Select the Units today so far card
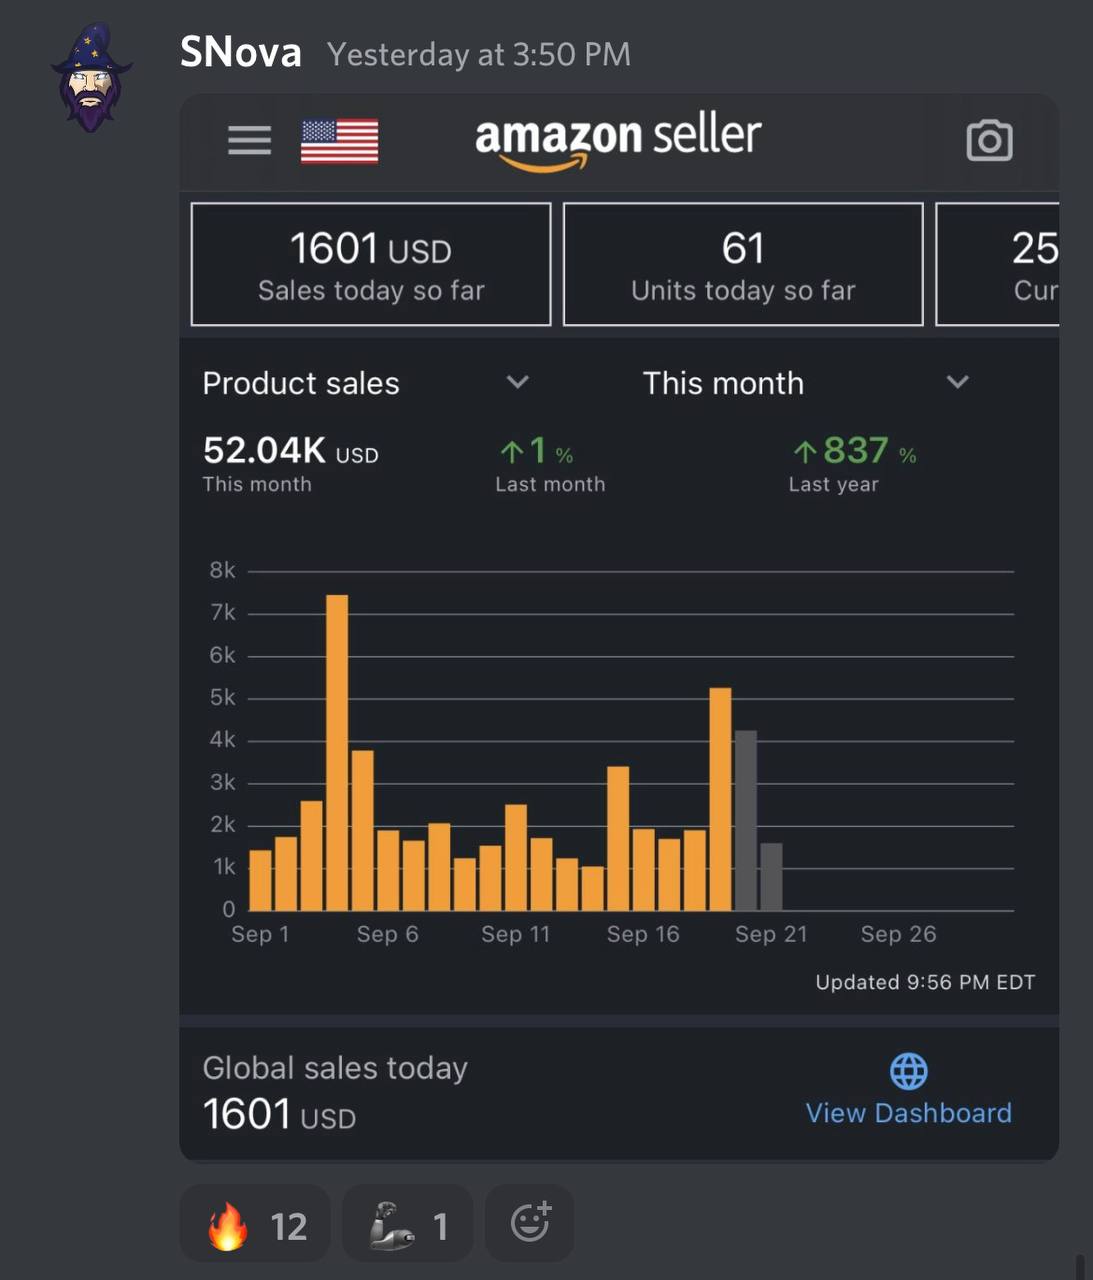This screenshot has height=1280, width=1093. (743, 264)
